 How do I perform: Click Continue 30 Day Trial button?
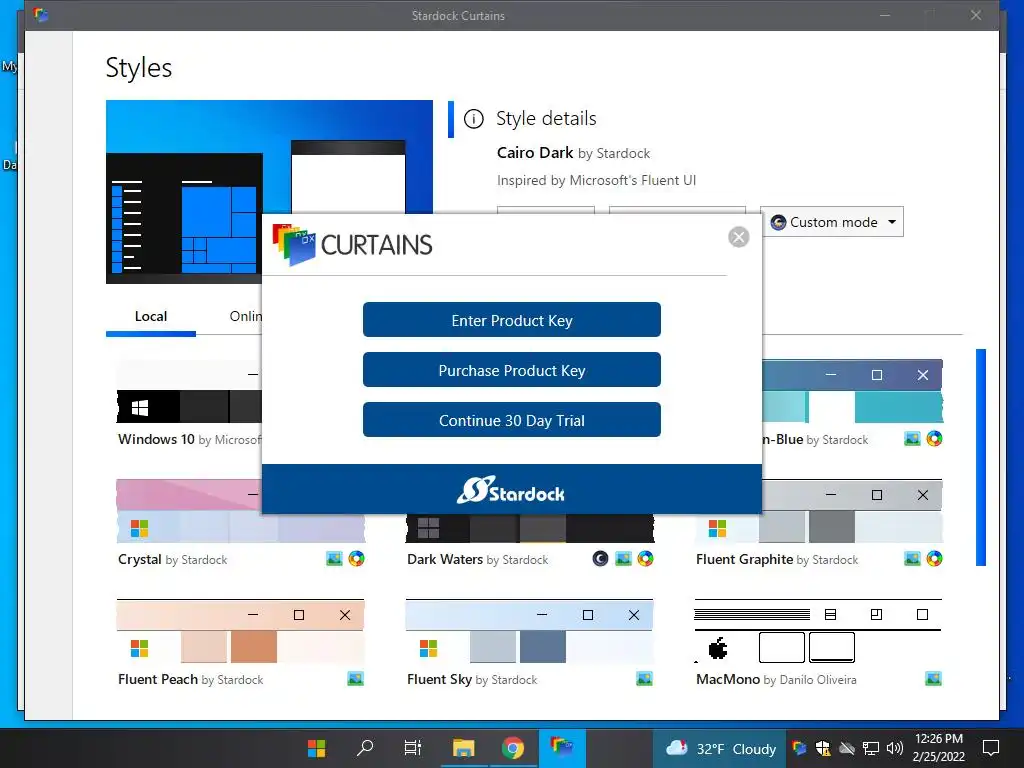[x=511, y=420]
